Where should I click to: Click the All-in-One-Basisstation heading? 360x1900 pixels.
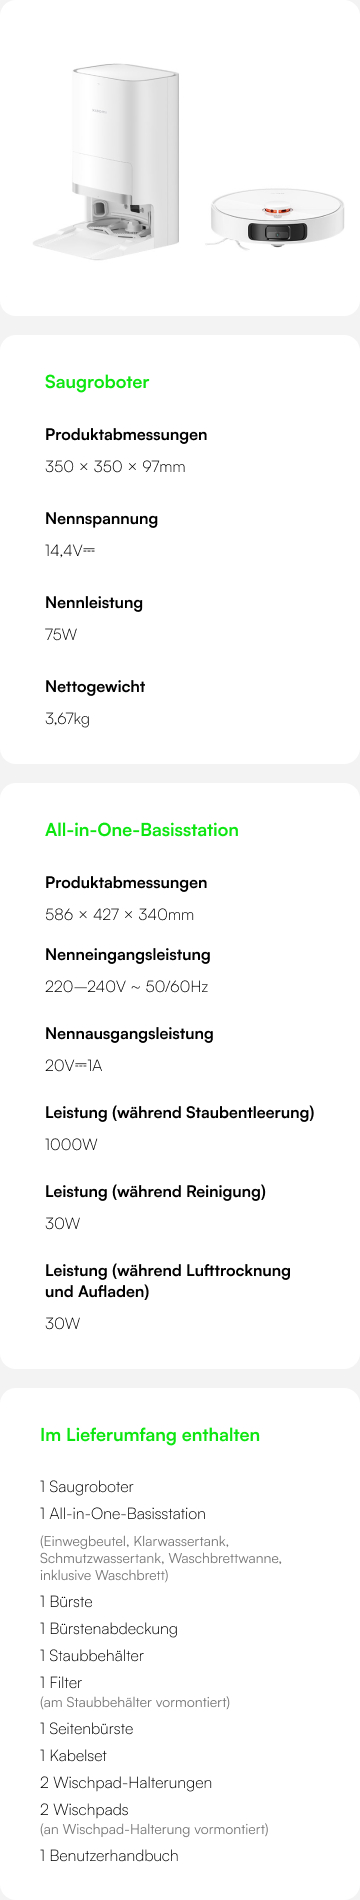click(x=142, y=830)
